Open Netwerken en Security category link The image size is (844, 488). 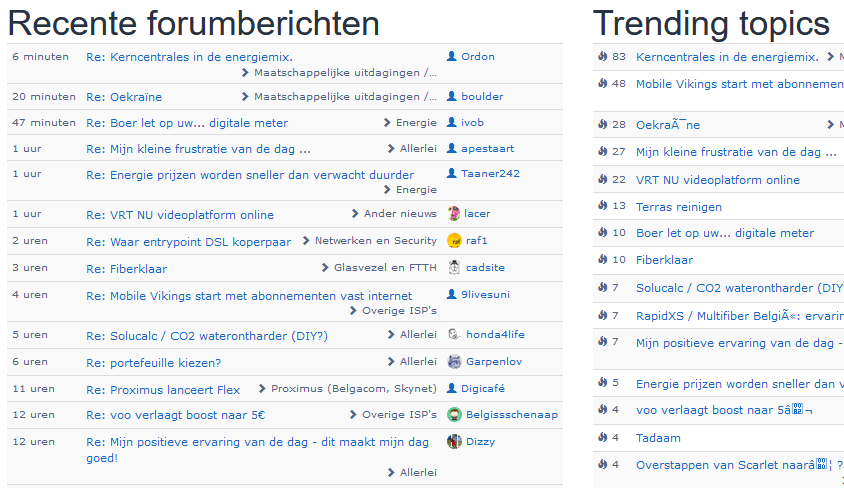[x=375, y=241]
